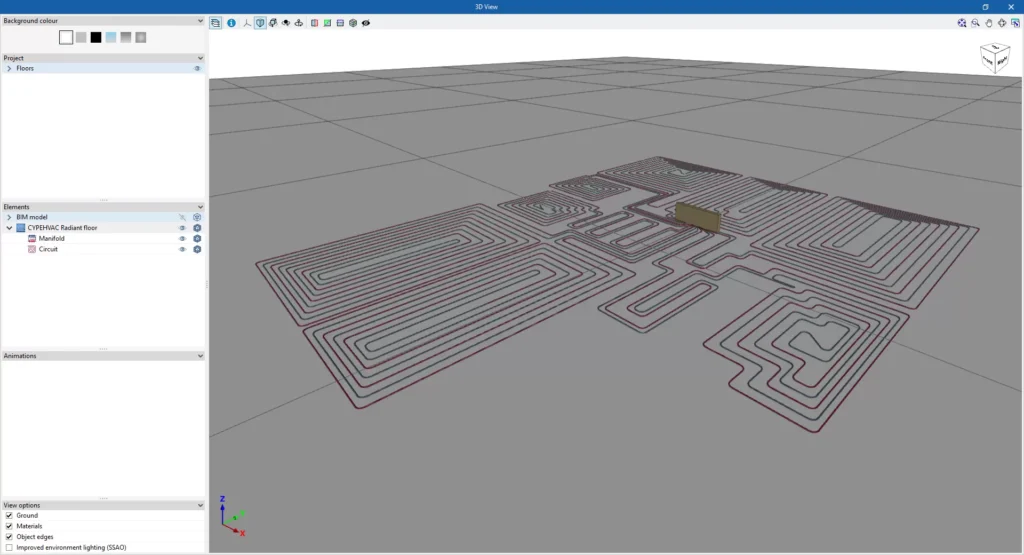
Task: Click the perspective camera toolbar icon
Action: click(273, 23)
